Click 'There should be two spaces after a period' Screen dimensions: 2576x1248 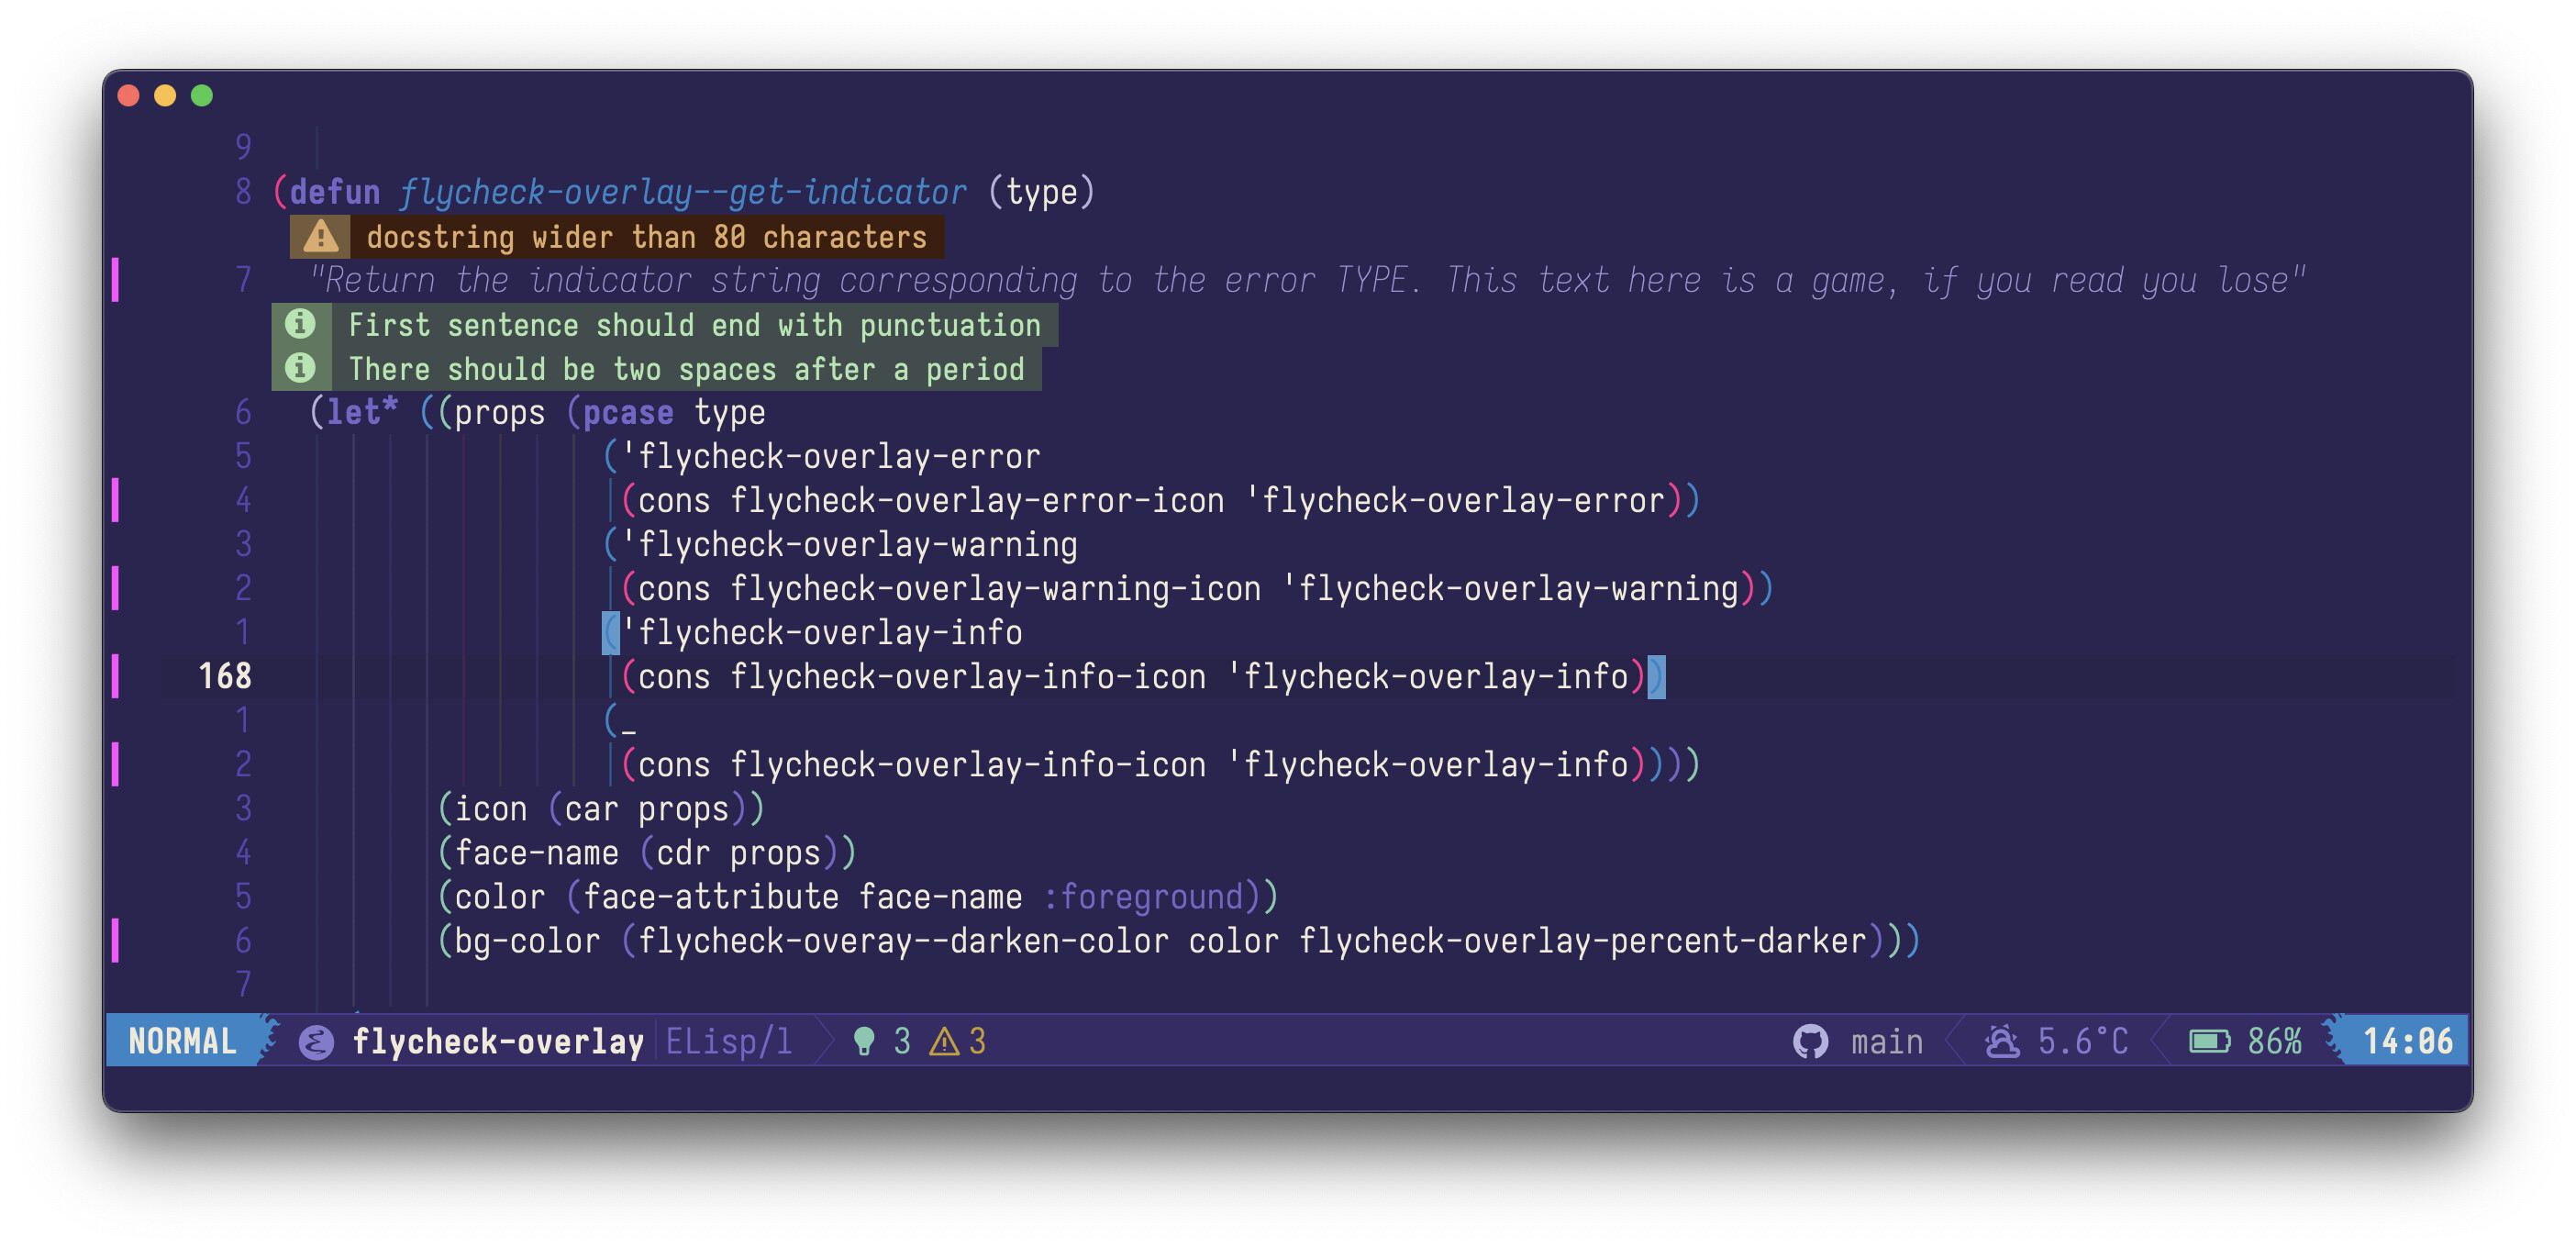pyautogui.click(x=686, y=369)
